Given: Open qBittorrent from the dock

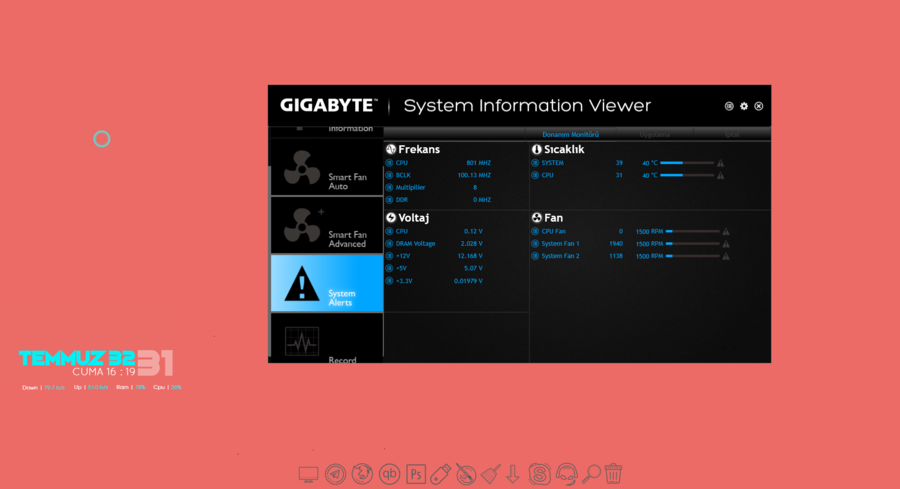Looking at the screenshot, I should tap(389, 474).
